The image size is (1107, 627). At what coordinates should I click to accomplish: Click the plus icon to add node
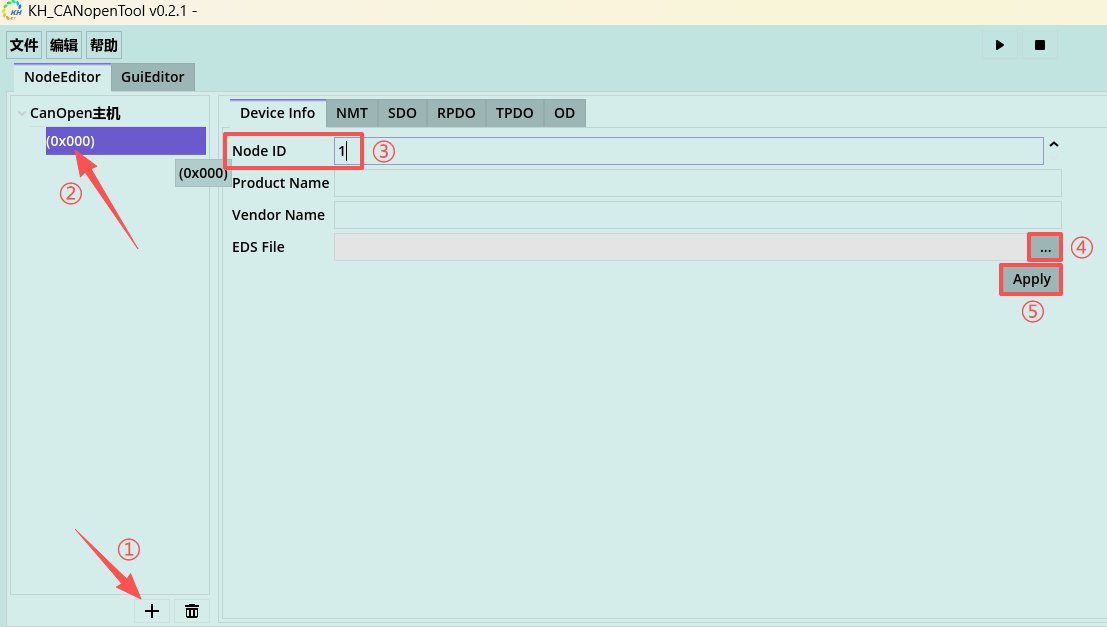click(x=152, y=611)
